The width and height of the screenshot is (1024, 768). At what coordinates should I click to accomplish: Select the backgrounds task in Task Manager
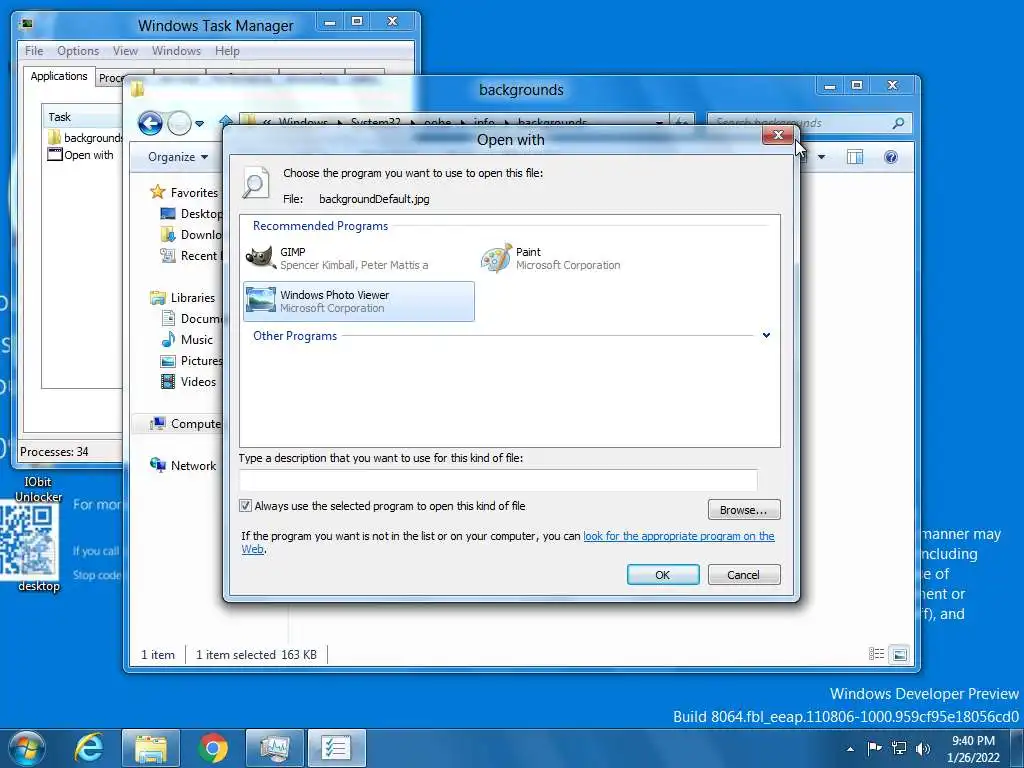point(85,138)
